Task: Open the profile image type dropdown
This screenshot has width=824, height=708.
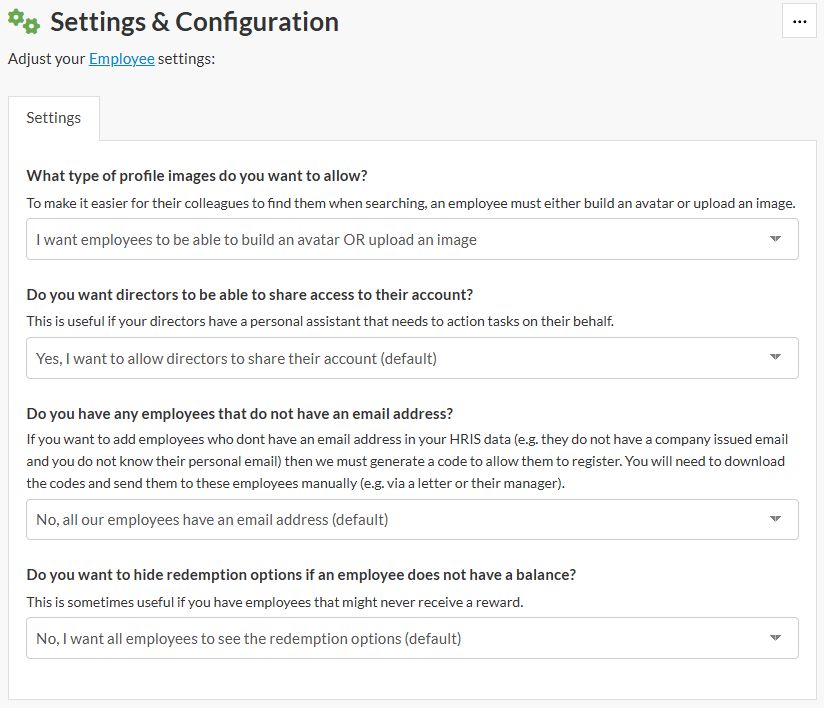Action: click(400, 239)
